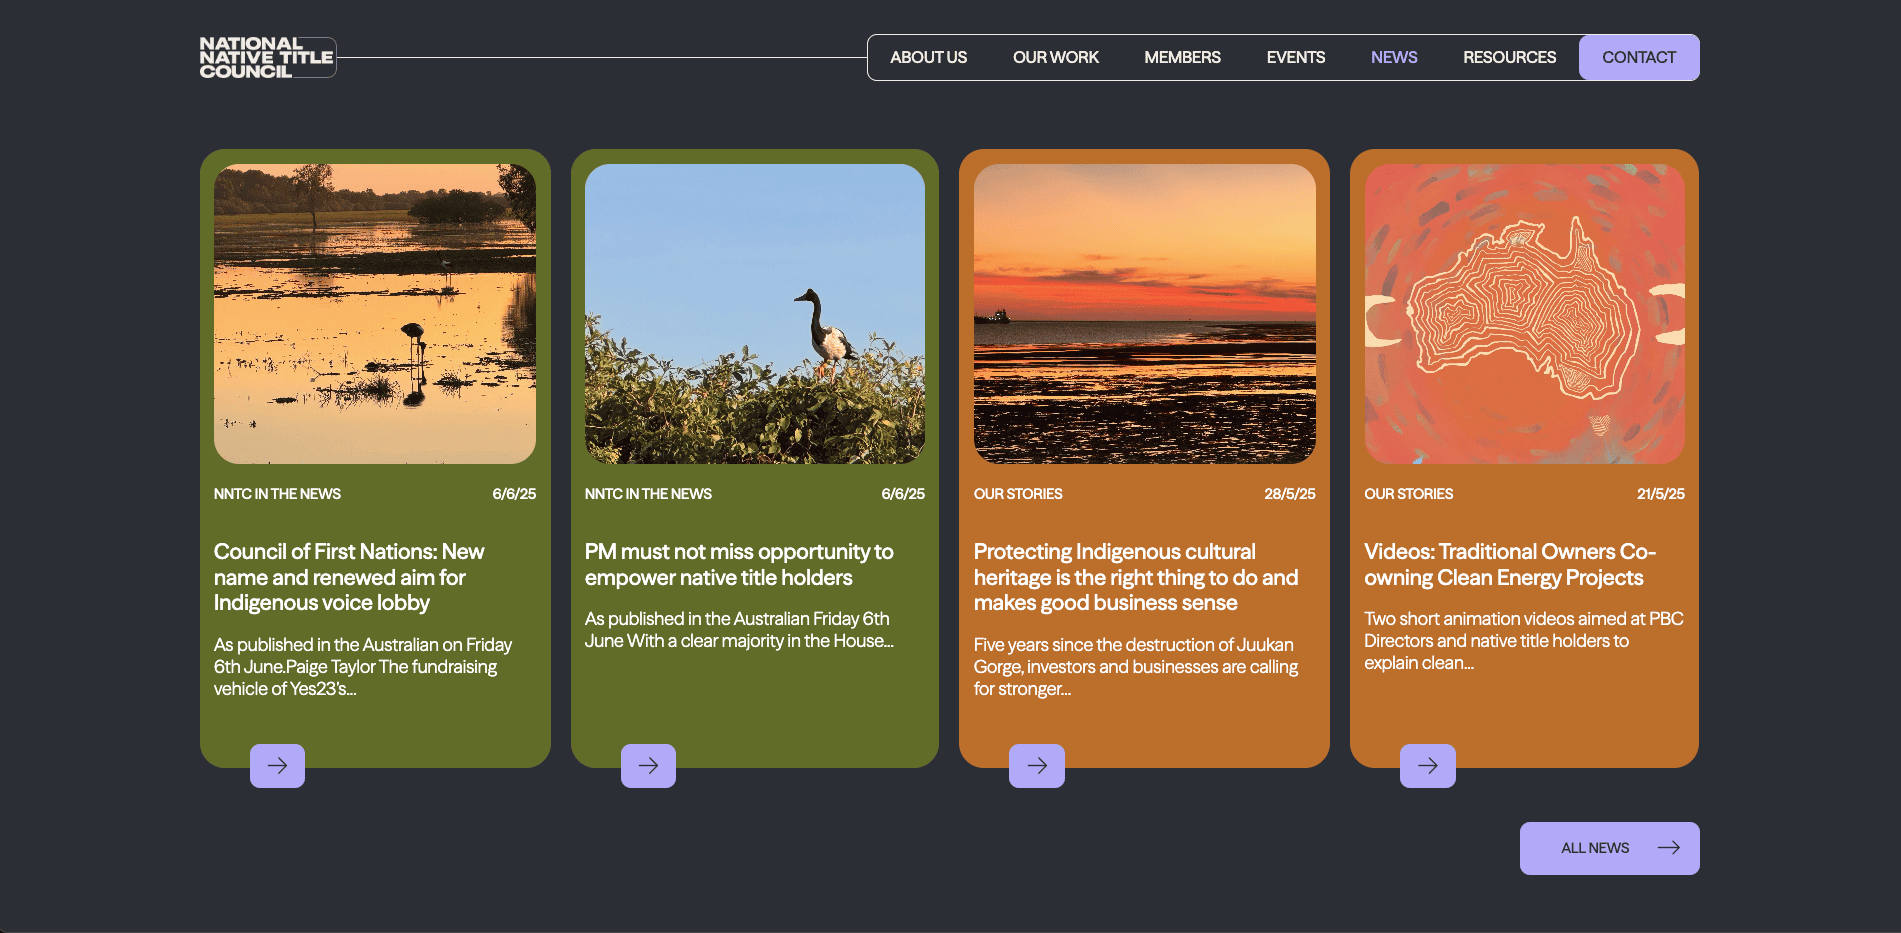Click OUR STORIES label on Videos card

[x=1408, y=494]
